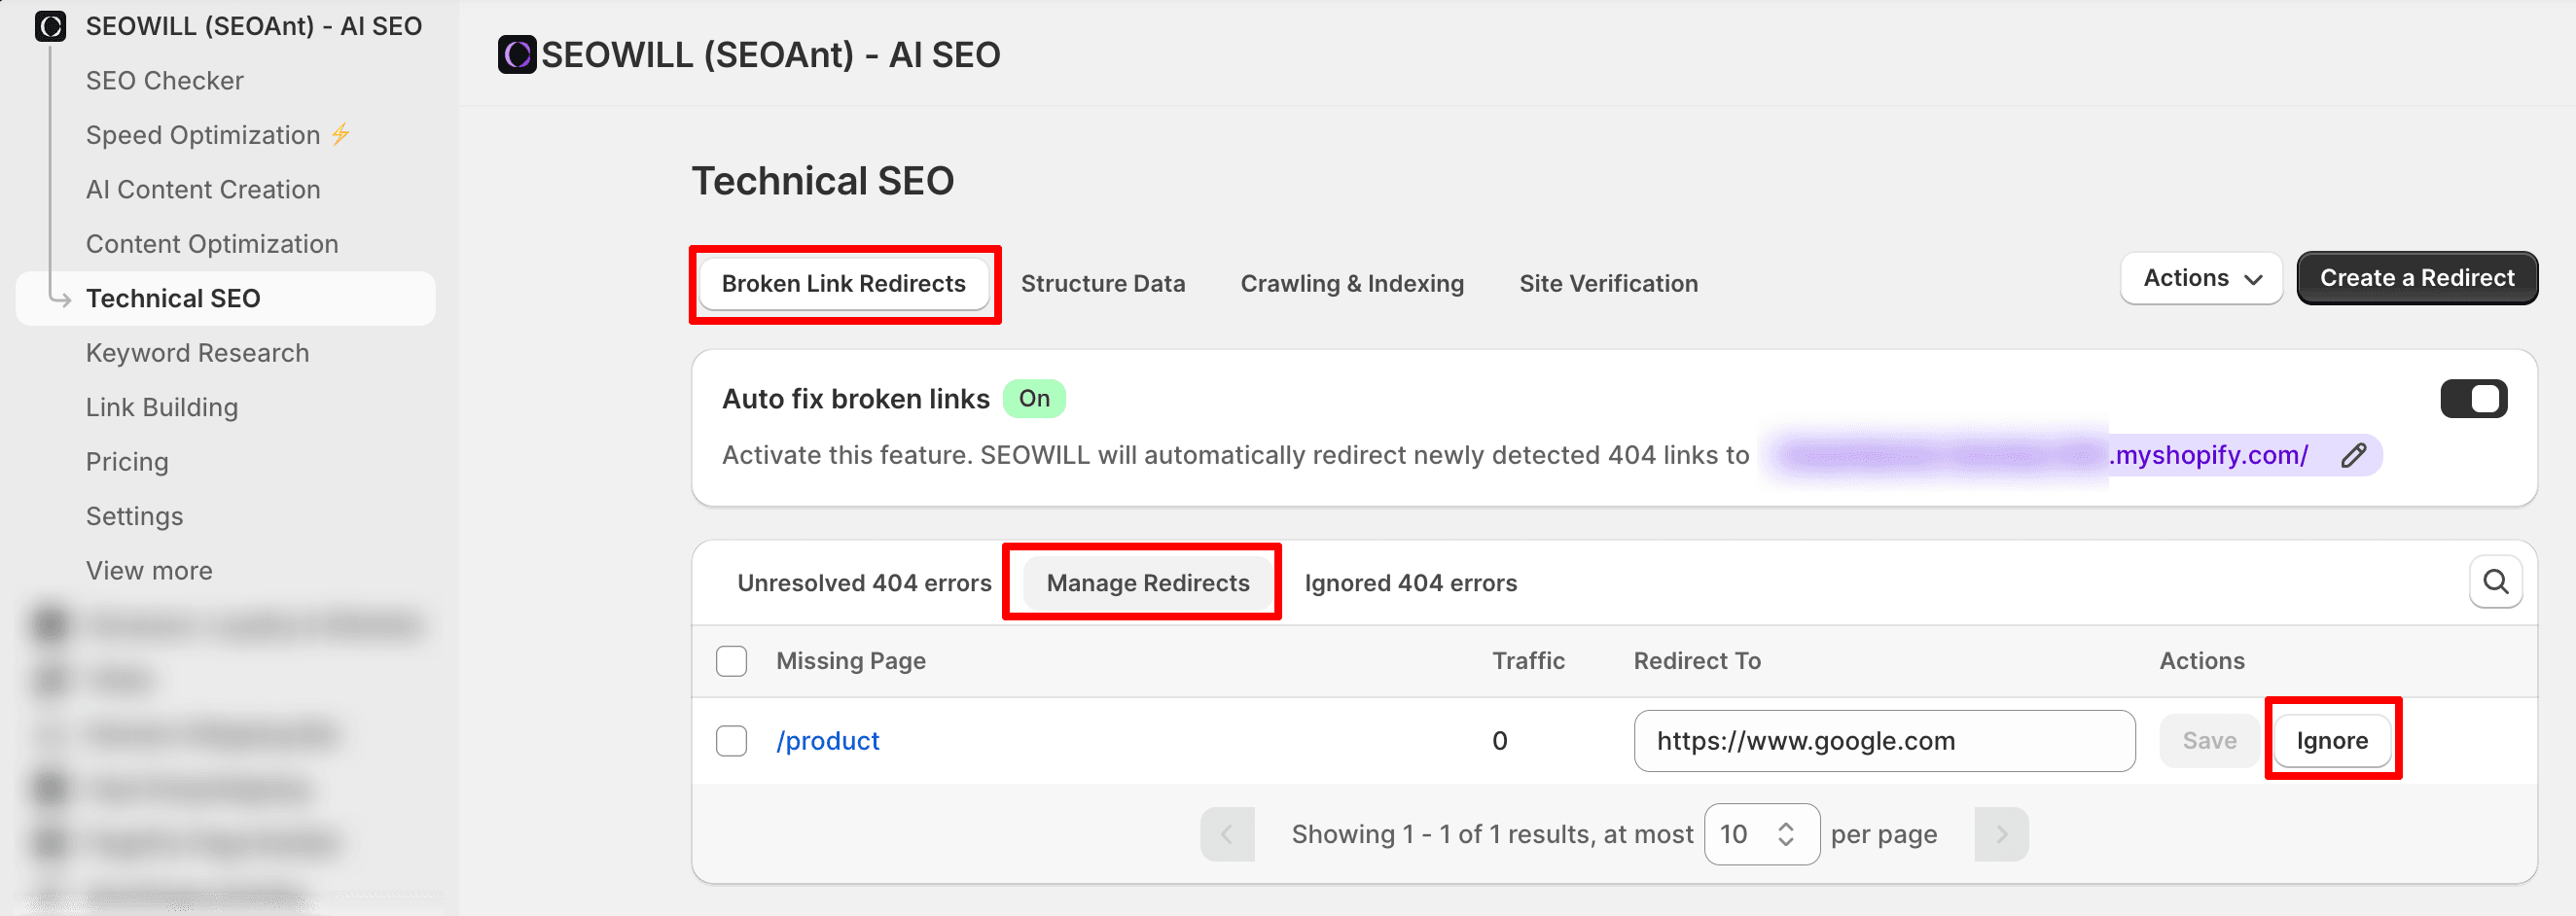Expand View more in the sidebar
This screenshot has height=916, width=2576.
point(149,570)
